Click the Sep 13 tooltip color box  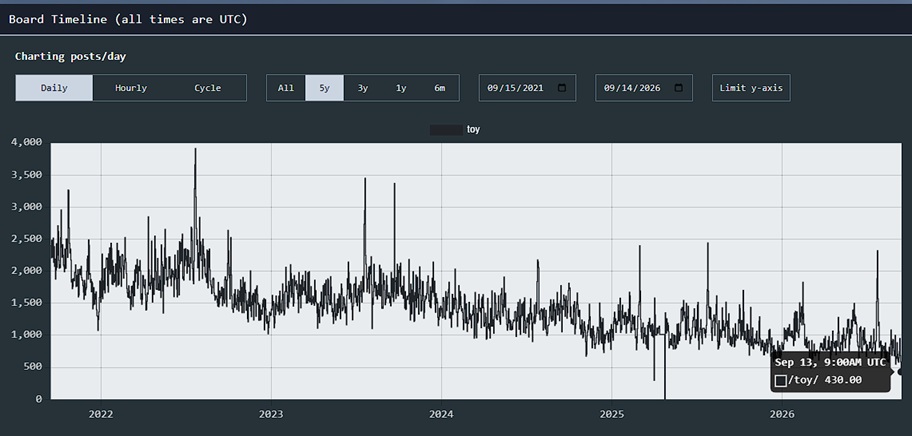781,381
